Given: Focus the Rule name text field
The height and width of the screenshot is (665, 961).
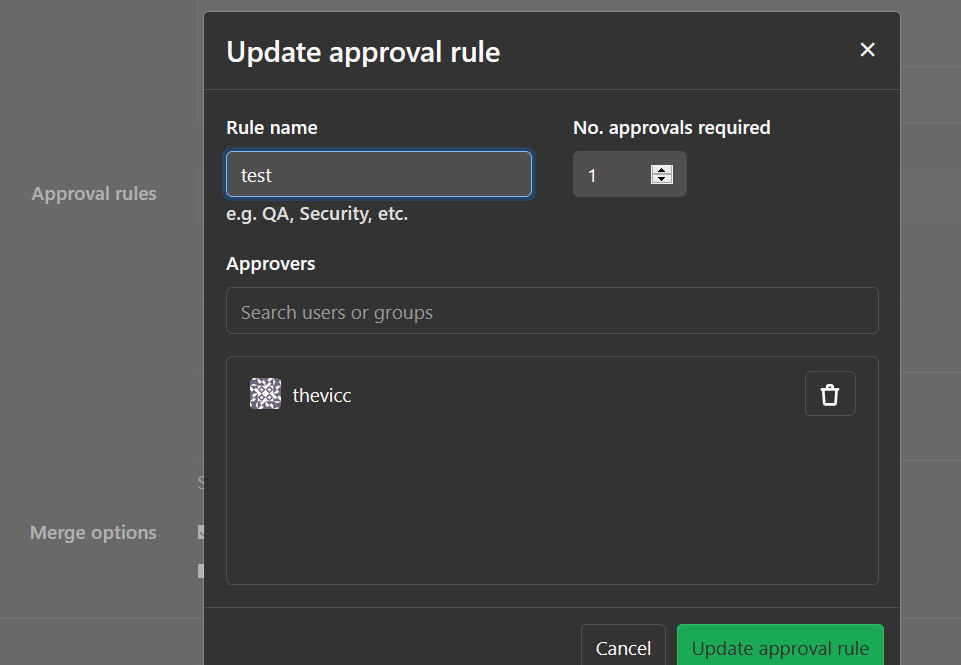Looking at the screenshot, I should pyautogui.click(x=379, y=175).
